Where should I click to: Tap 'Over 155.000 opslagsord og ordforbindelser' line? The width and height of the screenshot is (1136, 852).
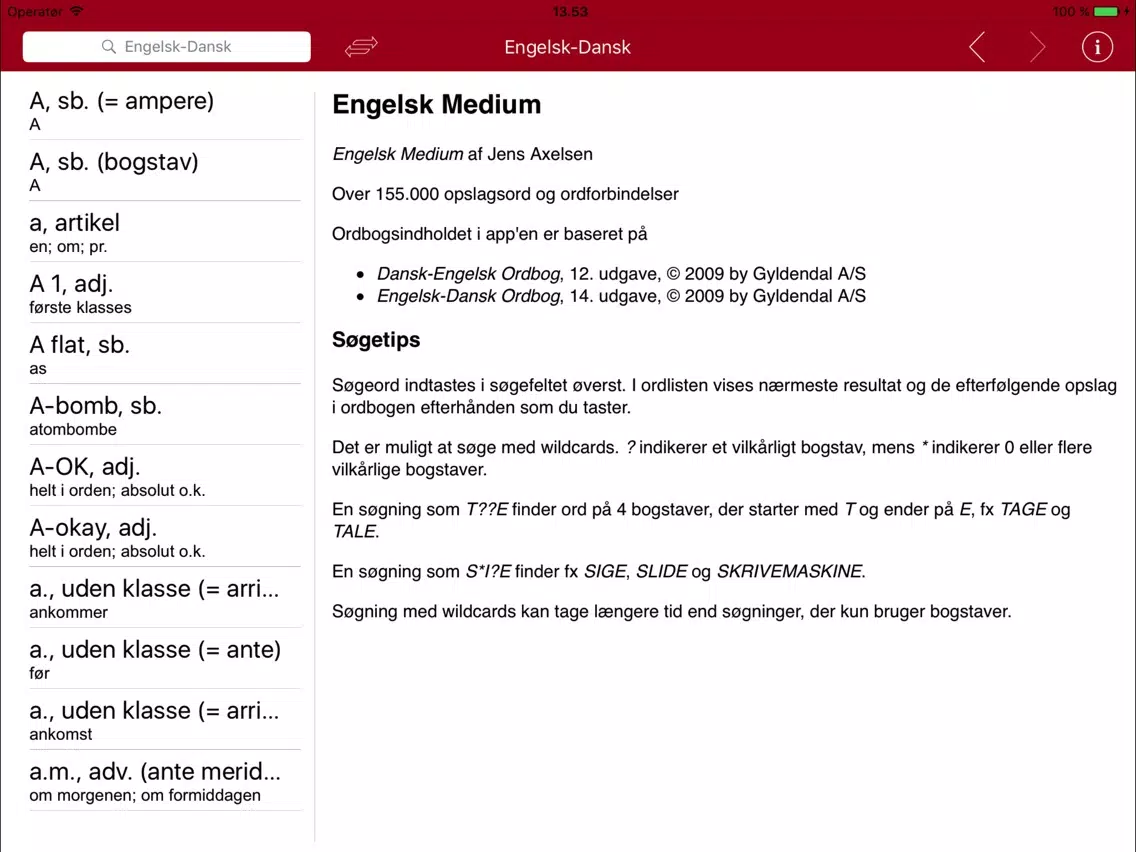click(505, 194)
